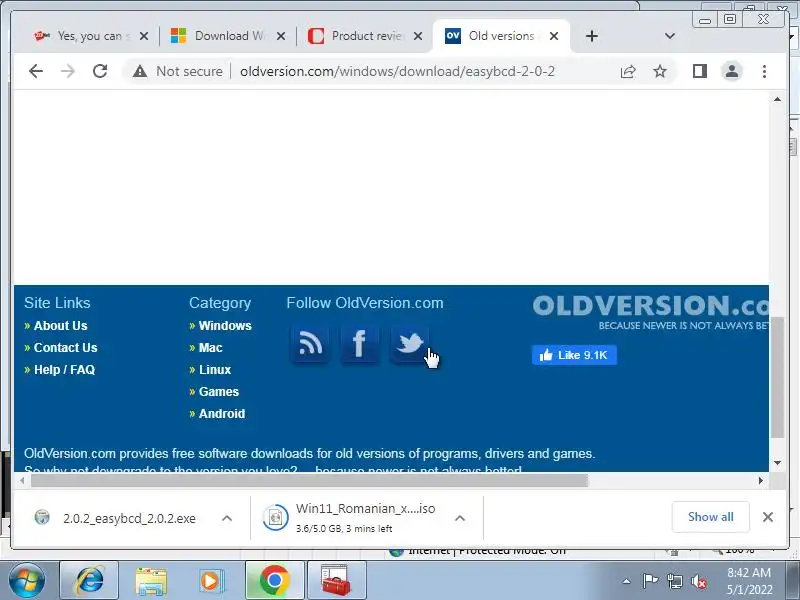Browse the Android category
800x600 pixels.
[x=222, y=413]
